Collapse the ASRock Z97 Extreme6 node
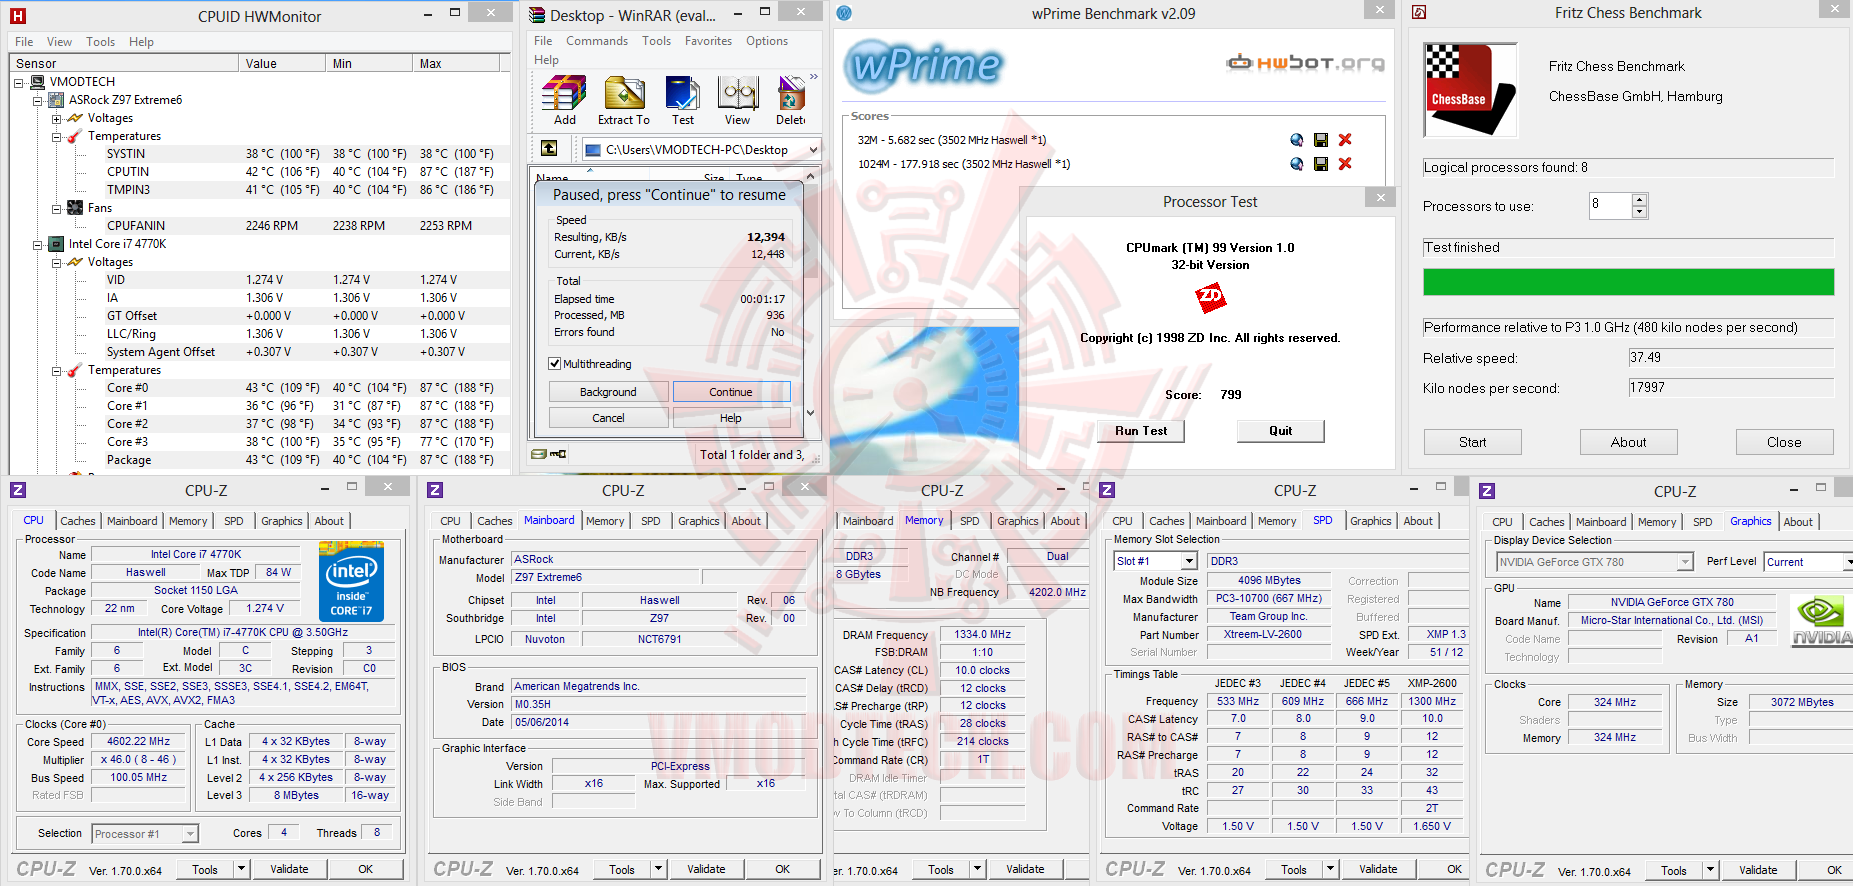Screen dimensions: 1853x886 pyautogui.click(x=37, y=100)
